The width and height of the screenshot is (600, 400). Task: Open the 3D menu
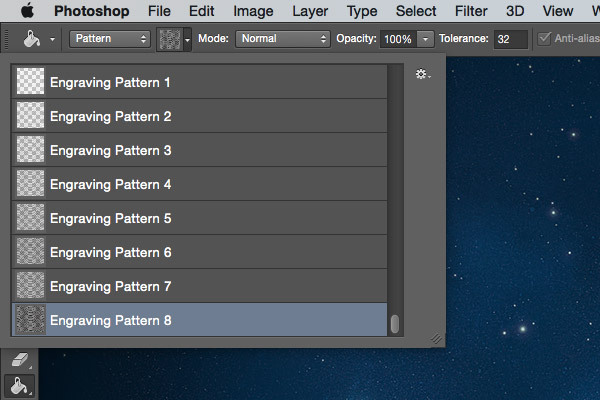(515, 11)
